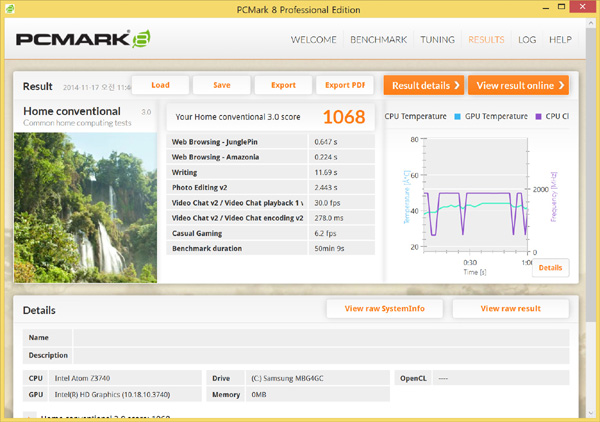Screen dimensions: 600x422
Task: Click the temperature frequency chart
Action: pos(476,195)
